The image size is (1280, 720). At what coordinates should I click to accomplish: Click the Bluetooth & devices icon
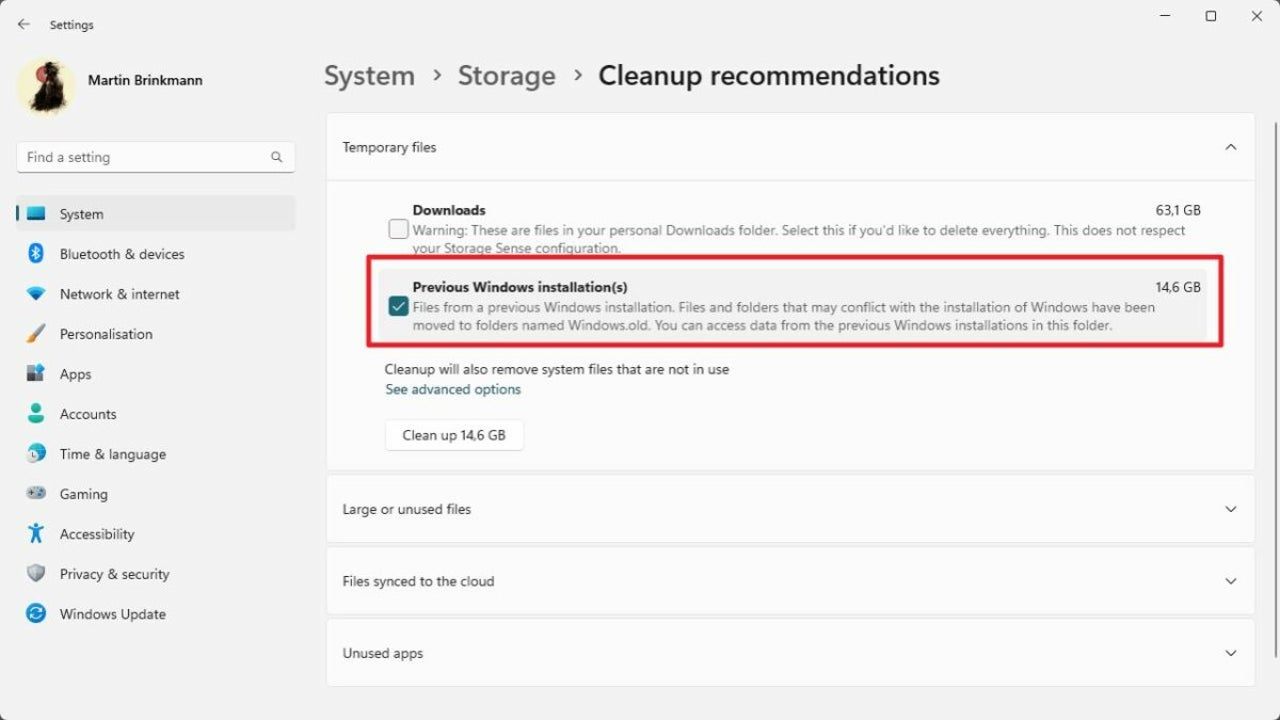36,254
